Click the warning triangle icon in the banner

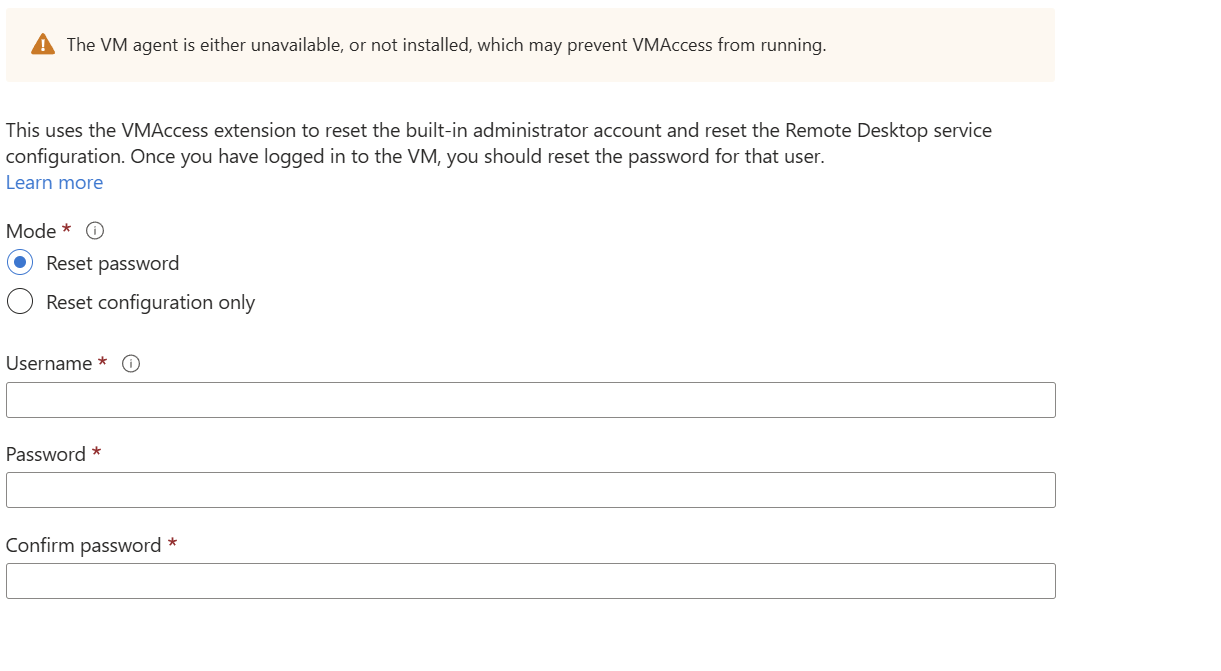coord(42,44)
